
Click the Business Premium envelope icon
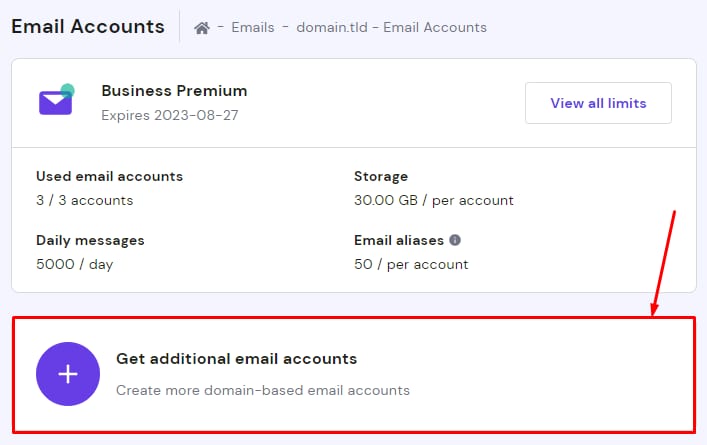pos(56,101)
